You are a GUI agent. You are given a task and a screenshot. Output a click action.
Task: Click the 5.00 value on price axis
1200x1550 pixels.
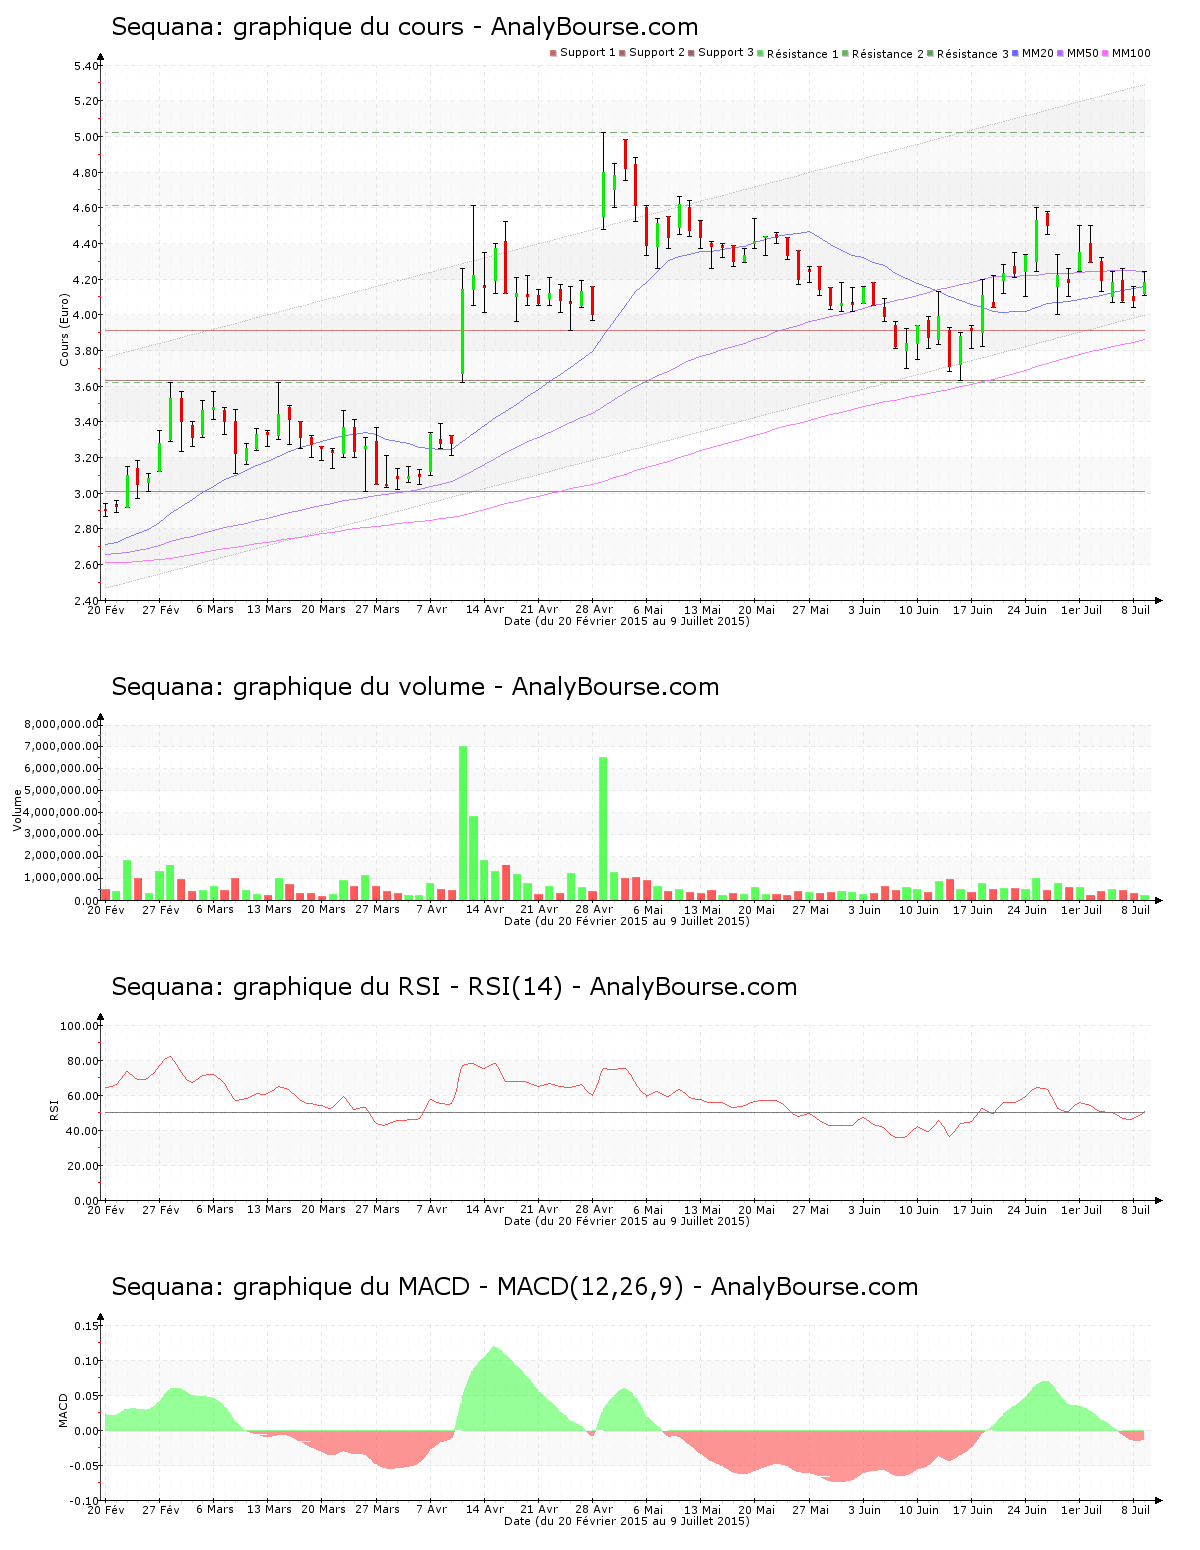(x=86, y=137)
